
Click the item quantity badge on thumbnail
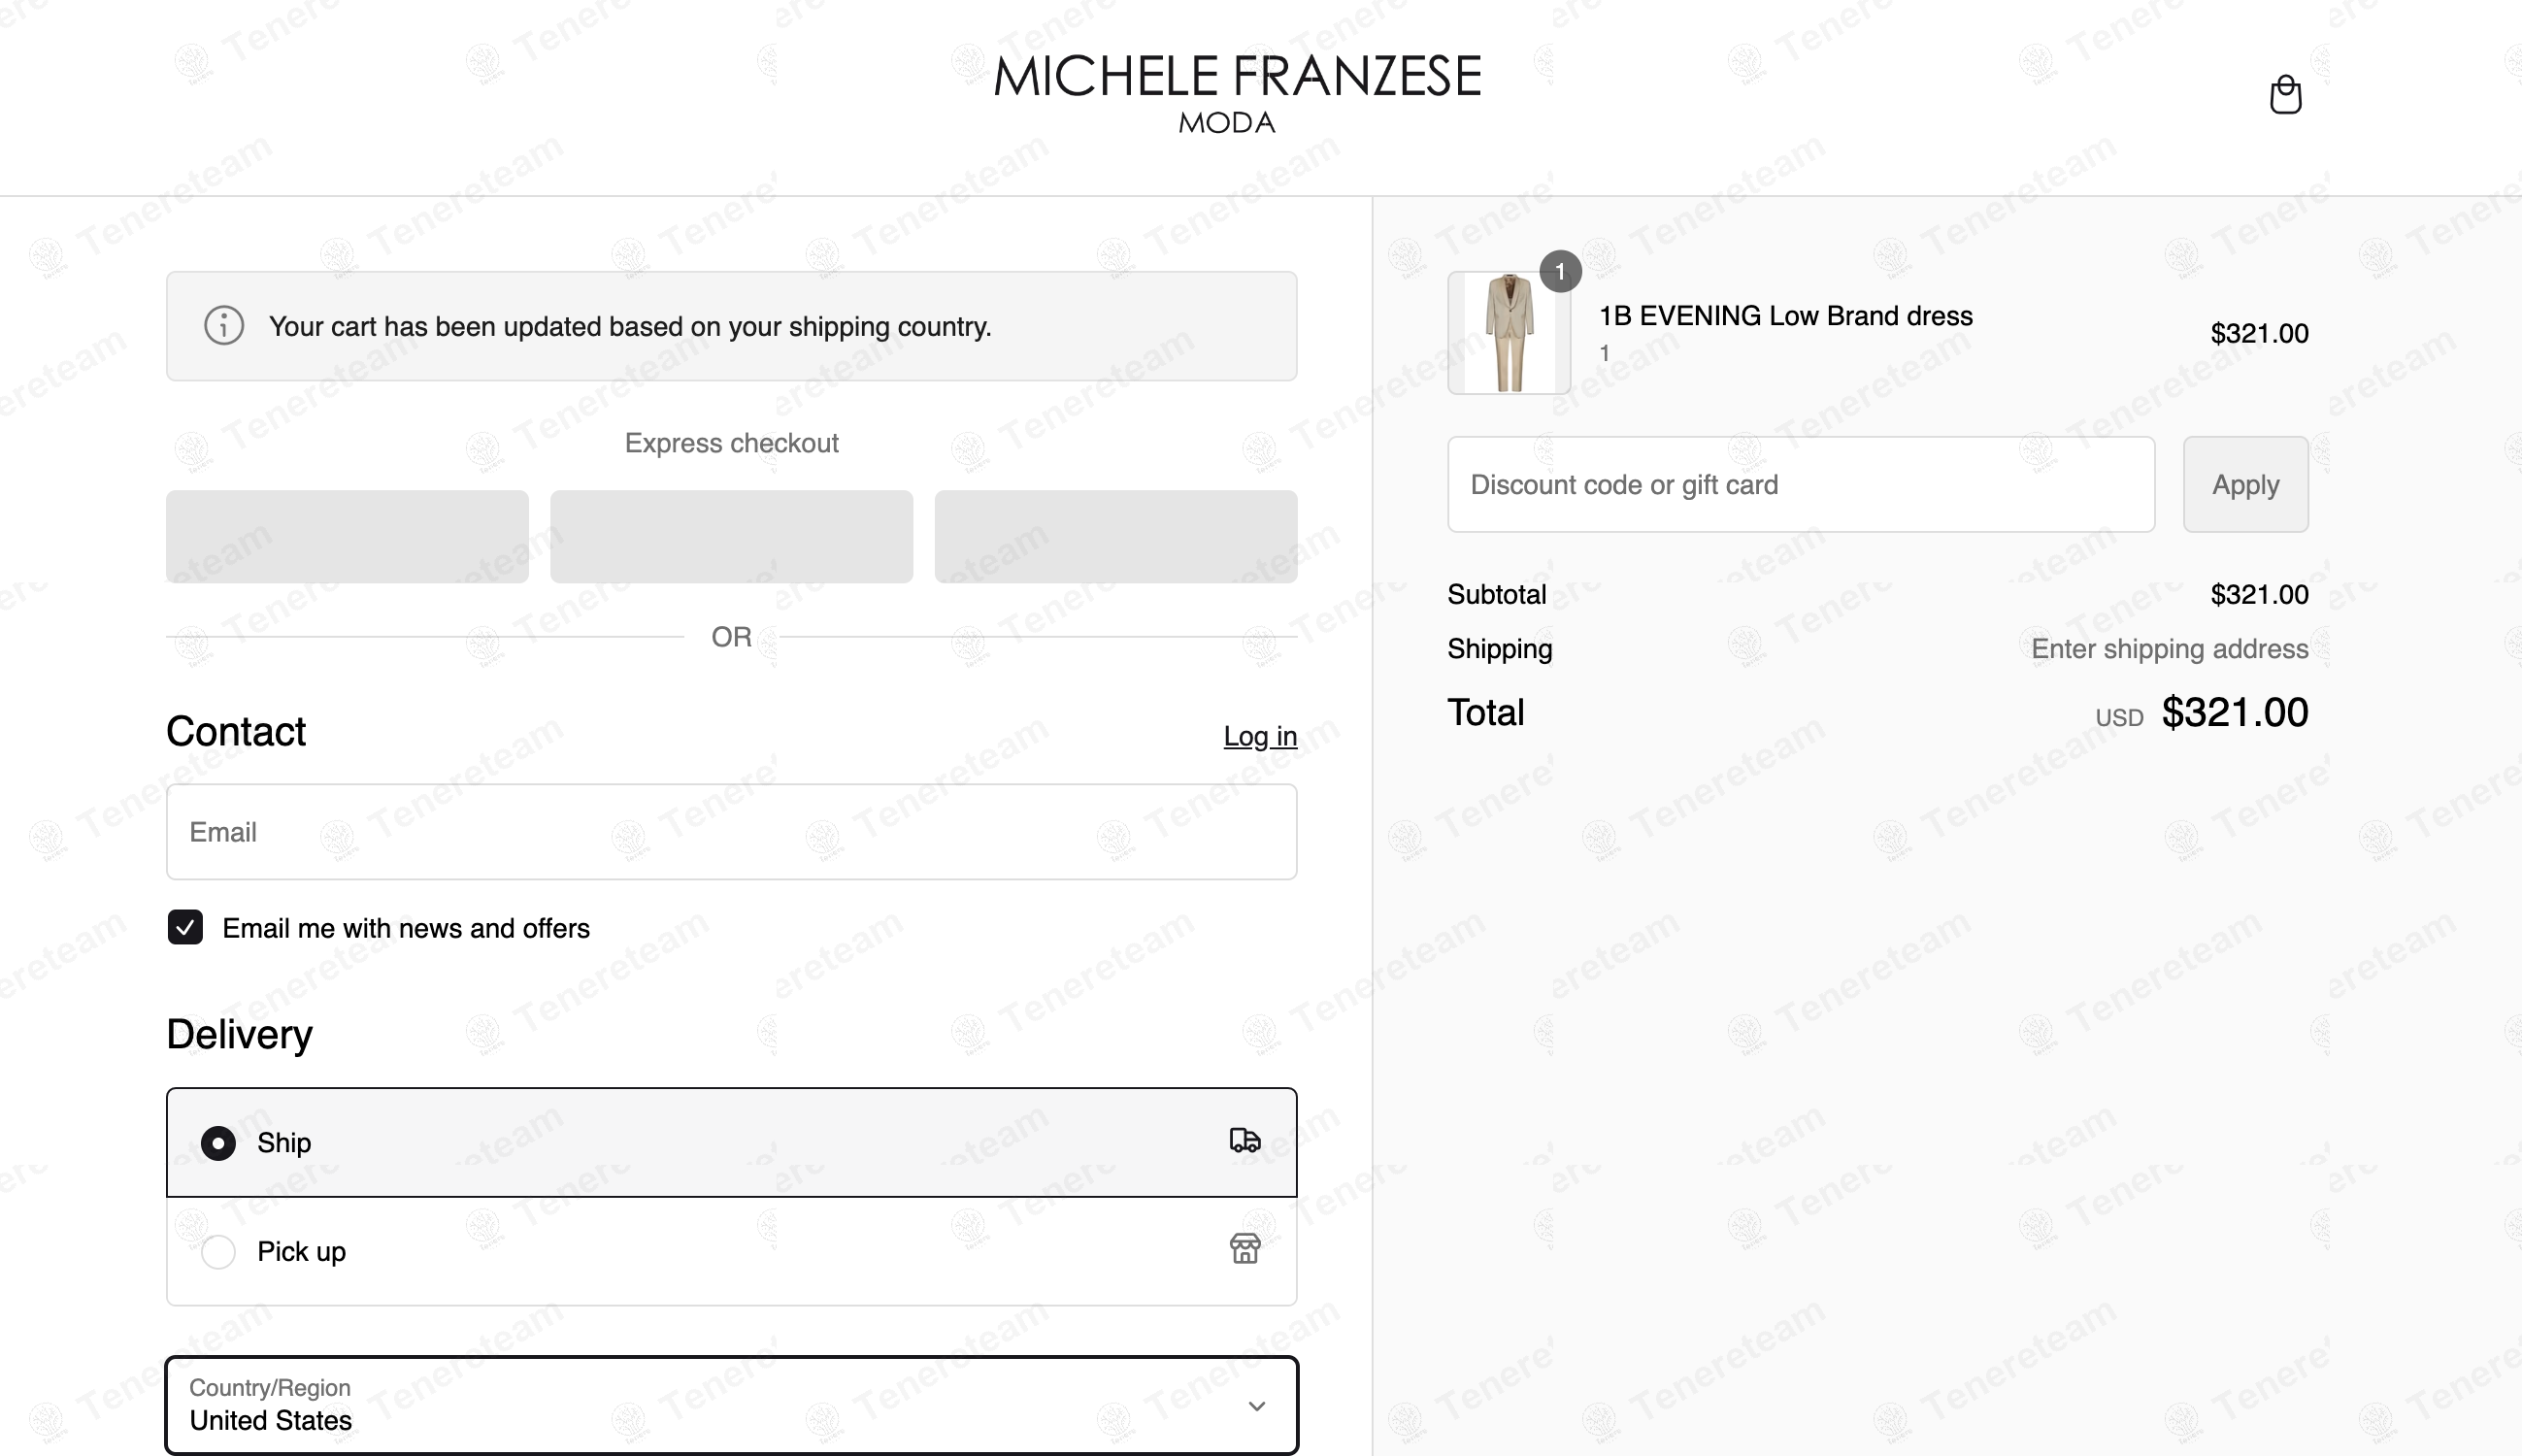coord(1560,271)
